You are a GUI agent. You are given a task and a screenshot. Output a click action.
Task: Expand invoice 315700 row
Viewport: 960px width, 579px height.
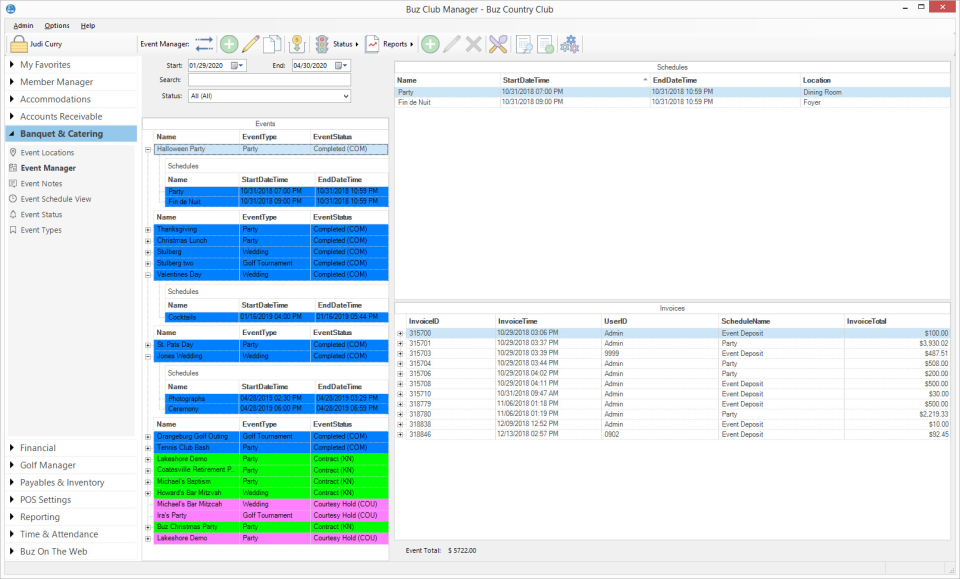pos(400,333)
